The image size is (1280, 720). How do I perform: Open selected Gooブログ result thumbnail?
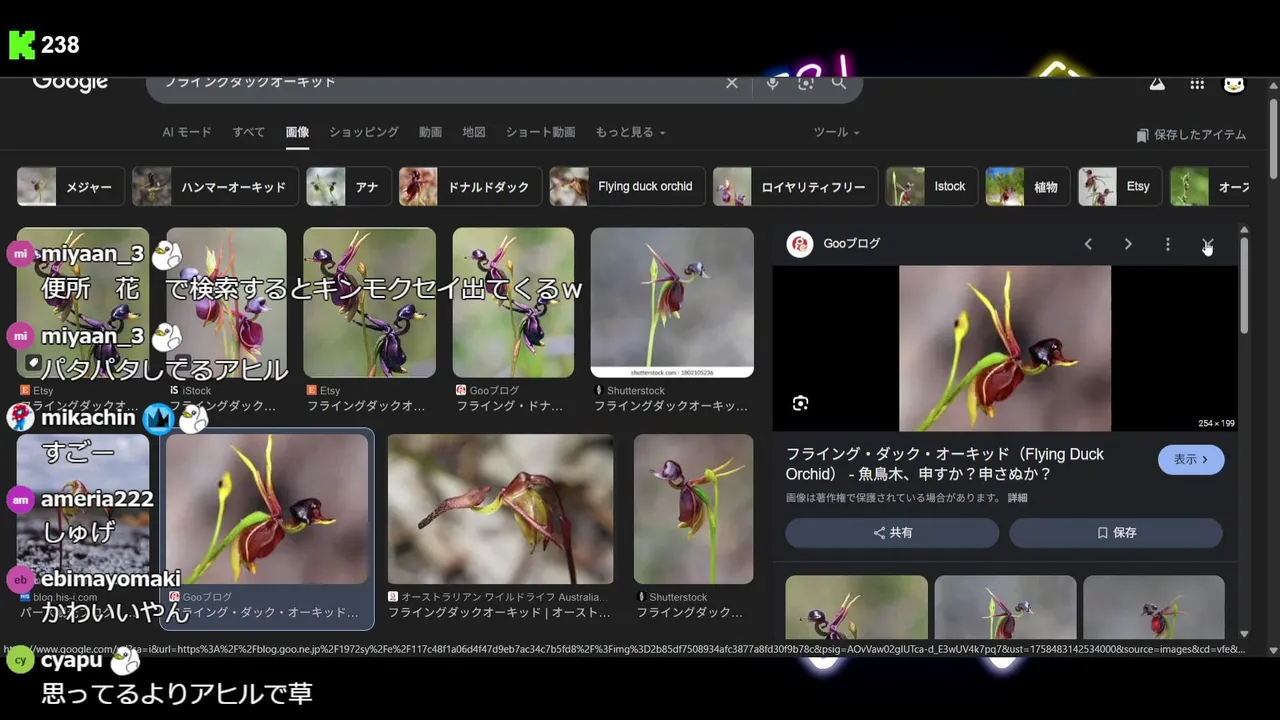[x=267, y=509]
